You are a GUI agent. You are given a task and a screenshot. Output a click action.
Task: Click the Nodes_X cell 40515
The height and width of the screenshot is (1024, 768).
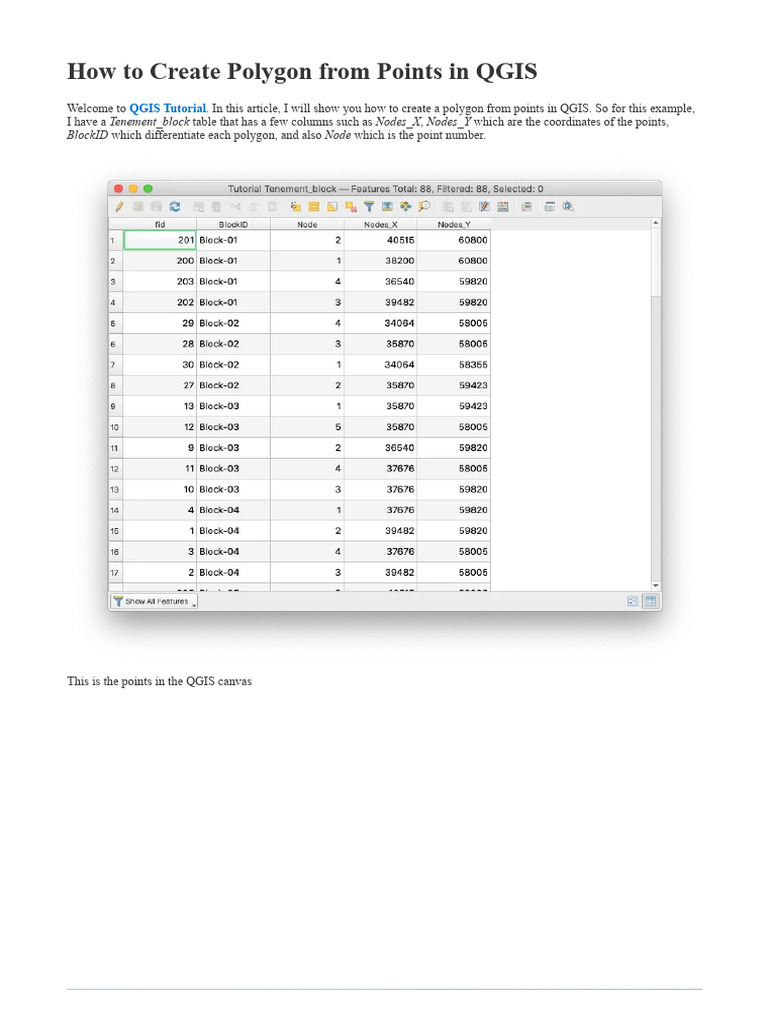(381, 240)
